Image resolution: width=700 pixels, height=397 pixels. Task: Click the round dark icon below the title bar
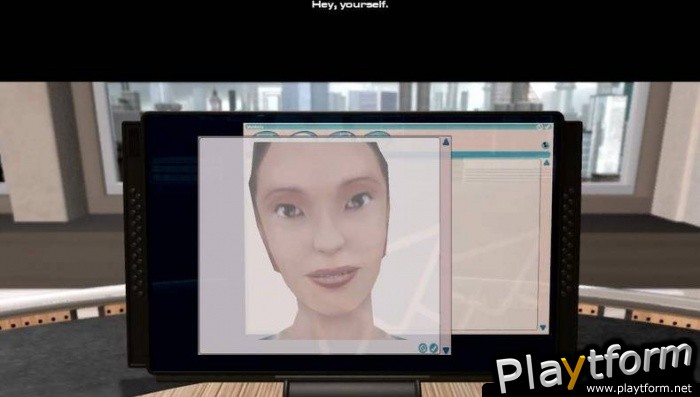pos(545,145)
